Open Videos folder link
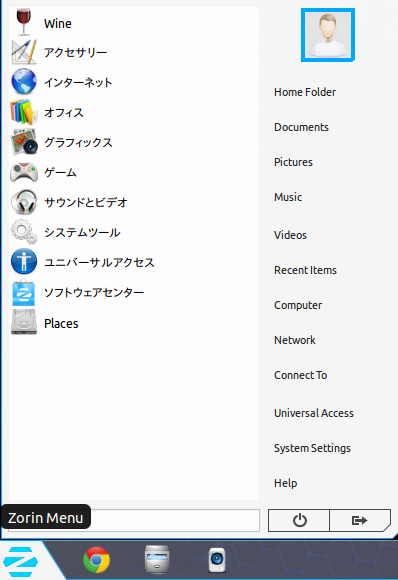The width and height of the screenshot is (398, 580). click(290, 235)
